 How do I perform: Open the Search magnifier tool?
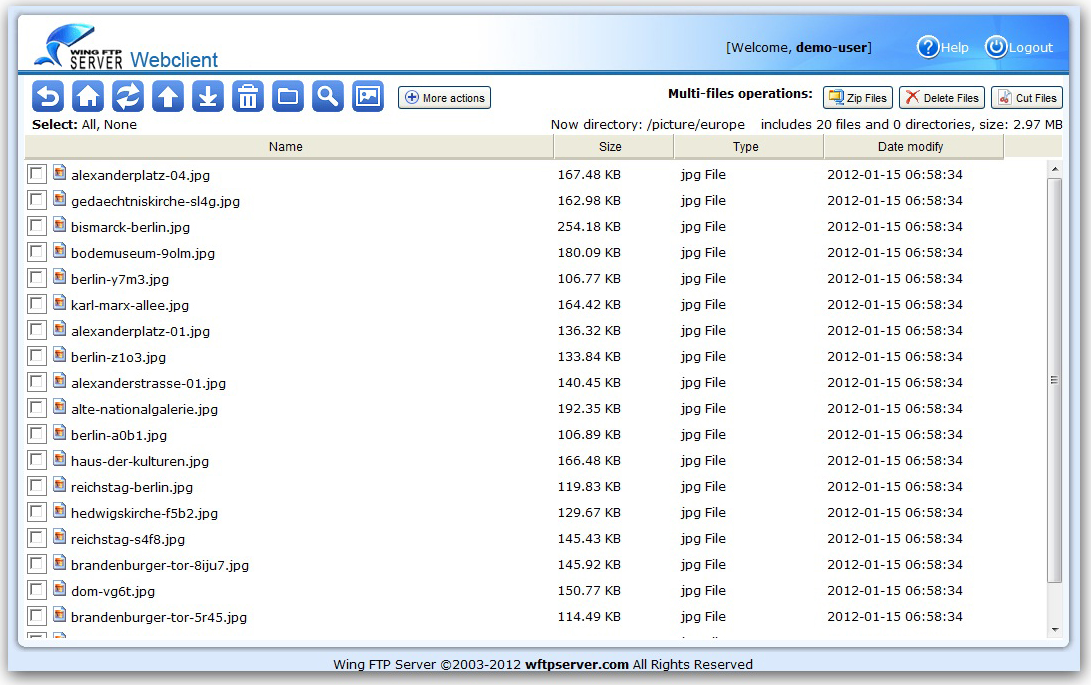click(328, 96)
